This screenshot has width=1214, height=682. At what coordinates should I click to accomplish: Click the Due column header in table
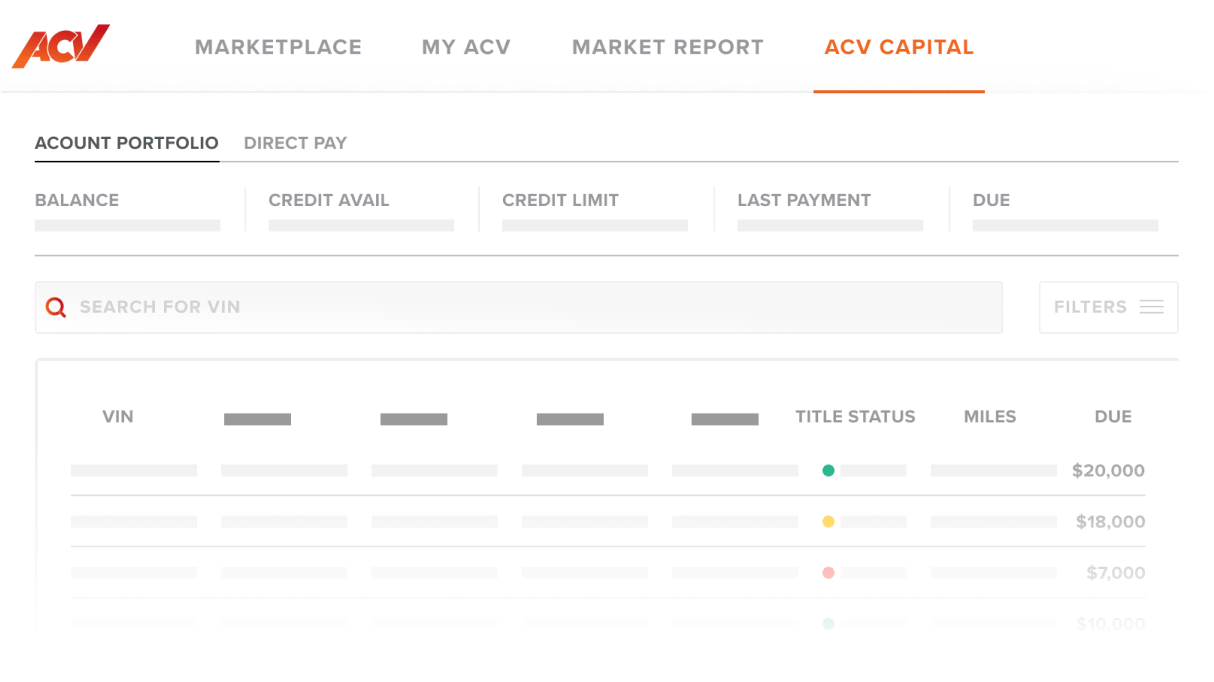click(x=1113, y=417)
